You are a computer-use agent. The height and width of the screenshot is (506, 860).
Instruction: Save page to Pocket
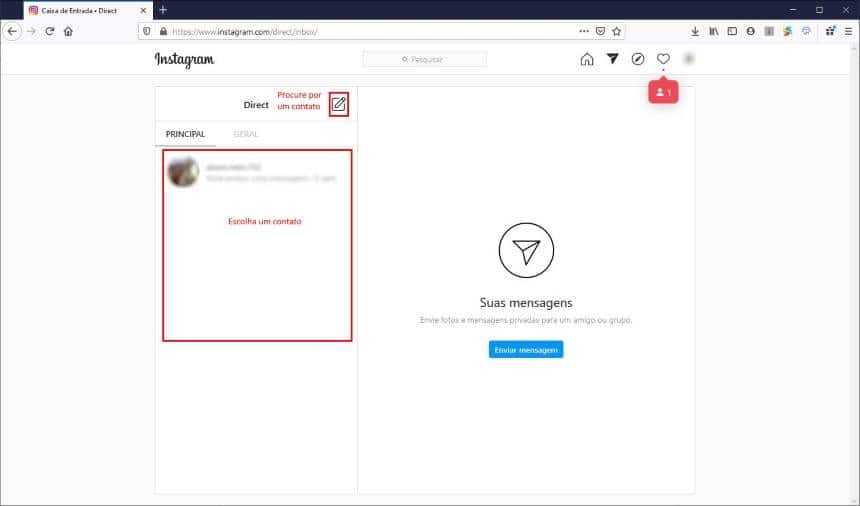(x=601, y=31)
